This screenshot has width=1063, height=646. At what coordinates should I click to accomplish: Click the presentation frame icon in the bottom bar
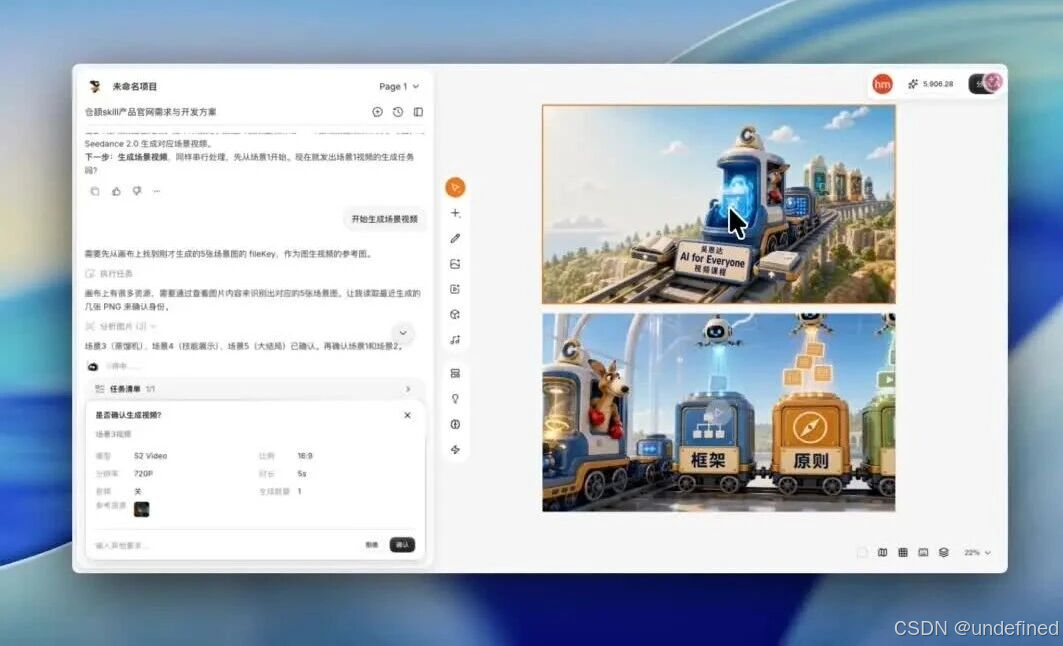click(x=923, y=552)
